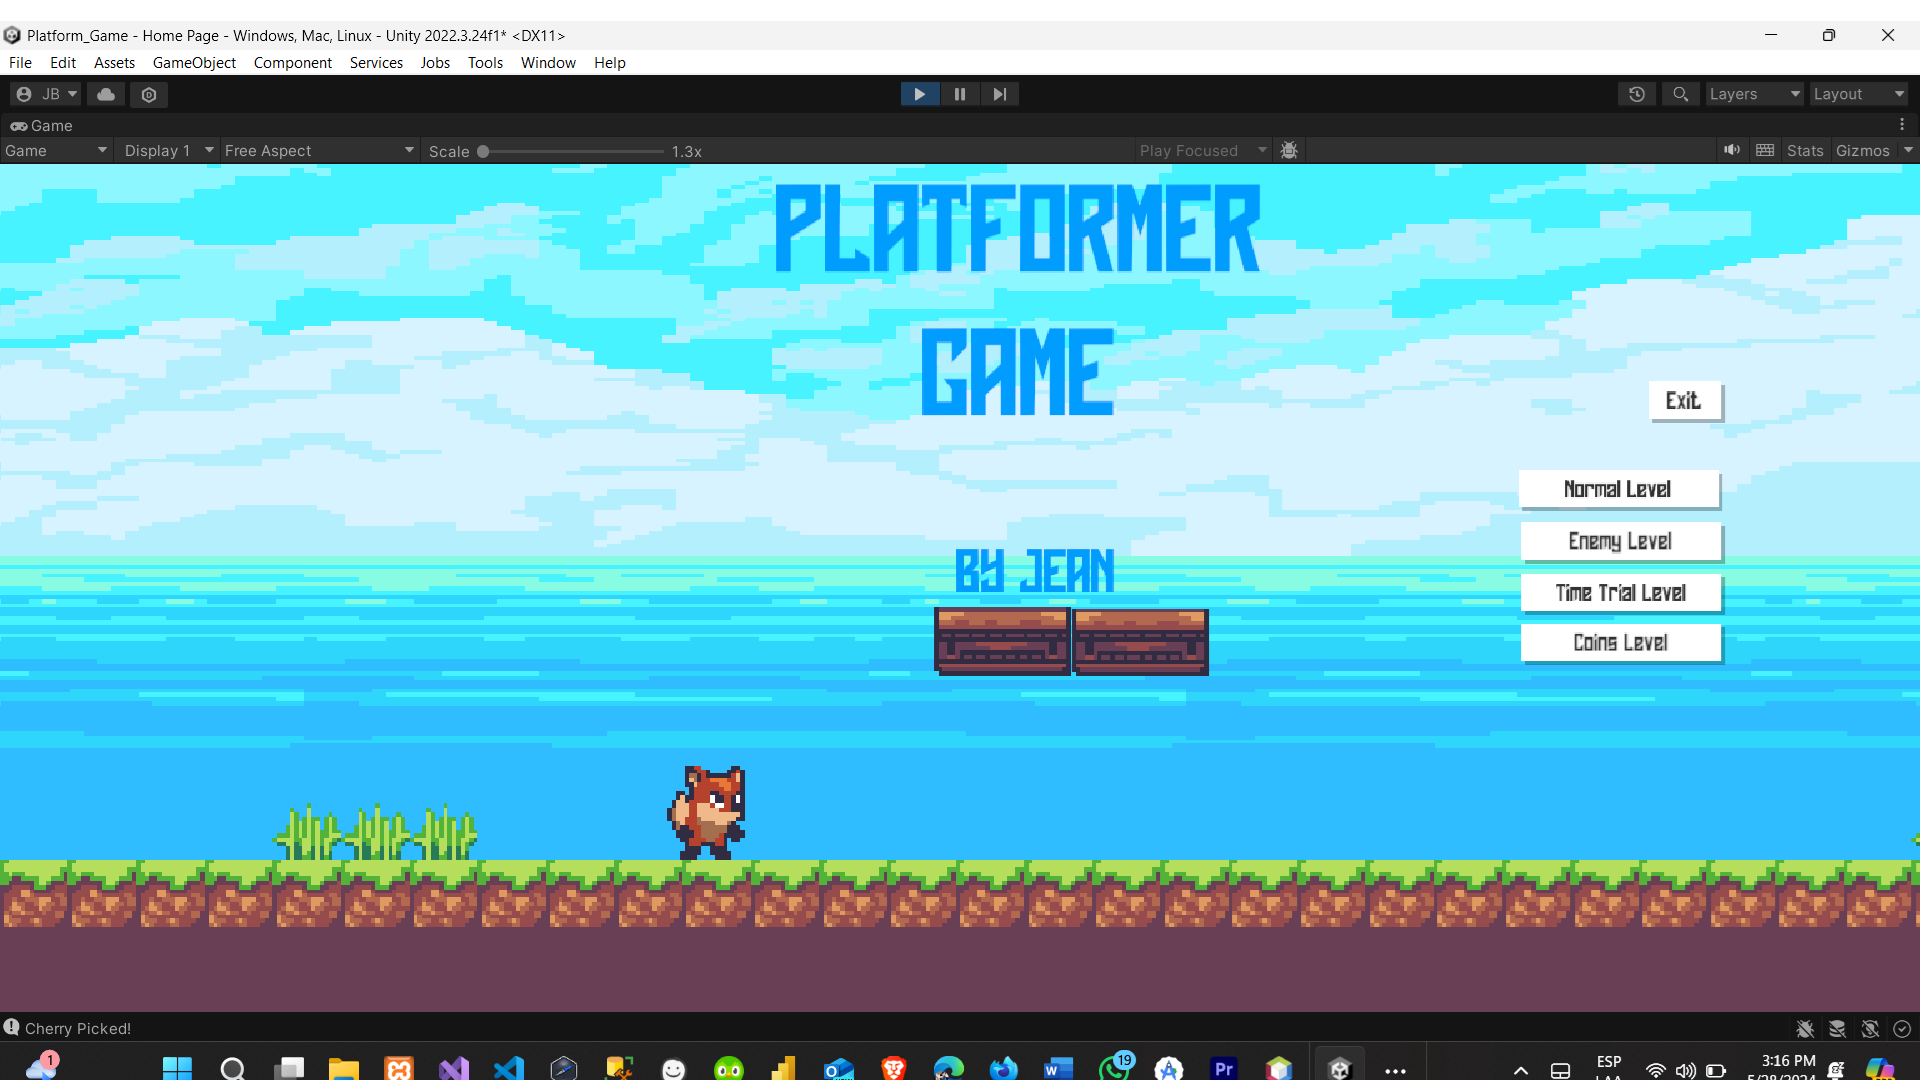Open the File menu
Screen dimensions: 1920x1080
point(21,62)
